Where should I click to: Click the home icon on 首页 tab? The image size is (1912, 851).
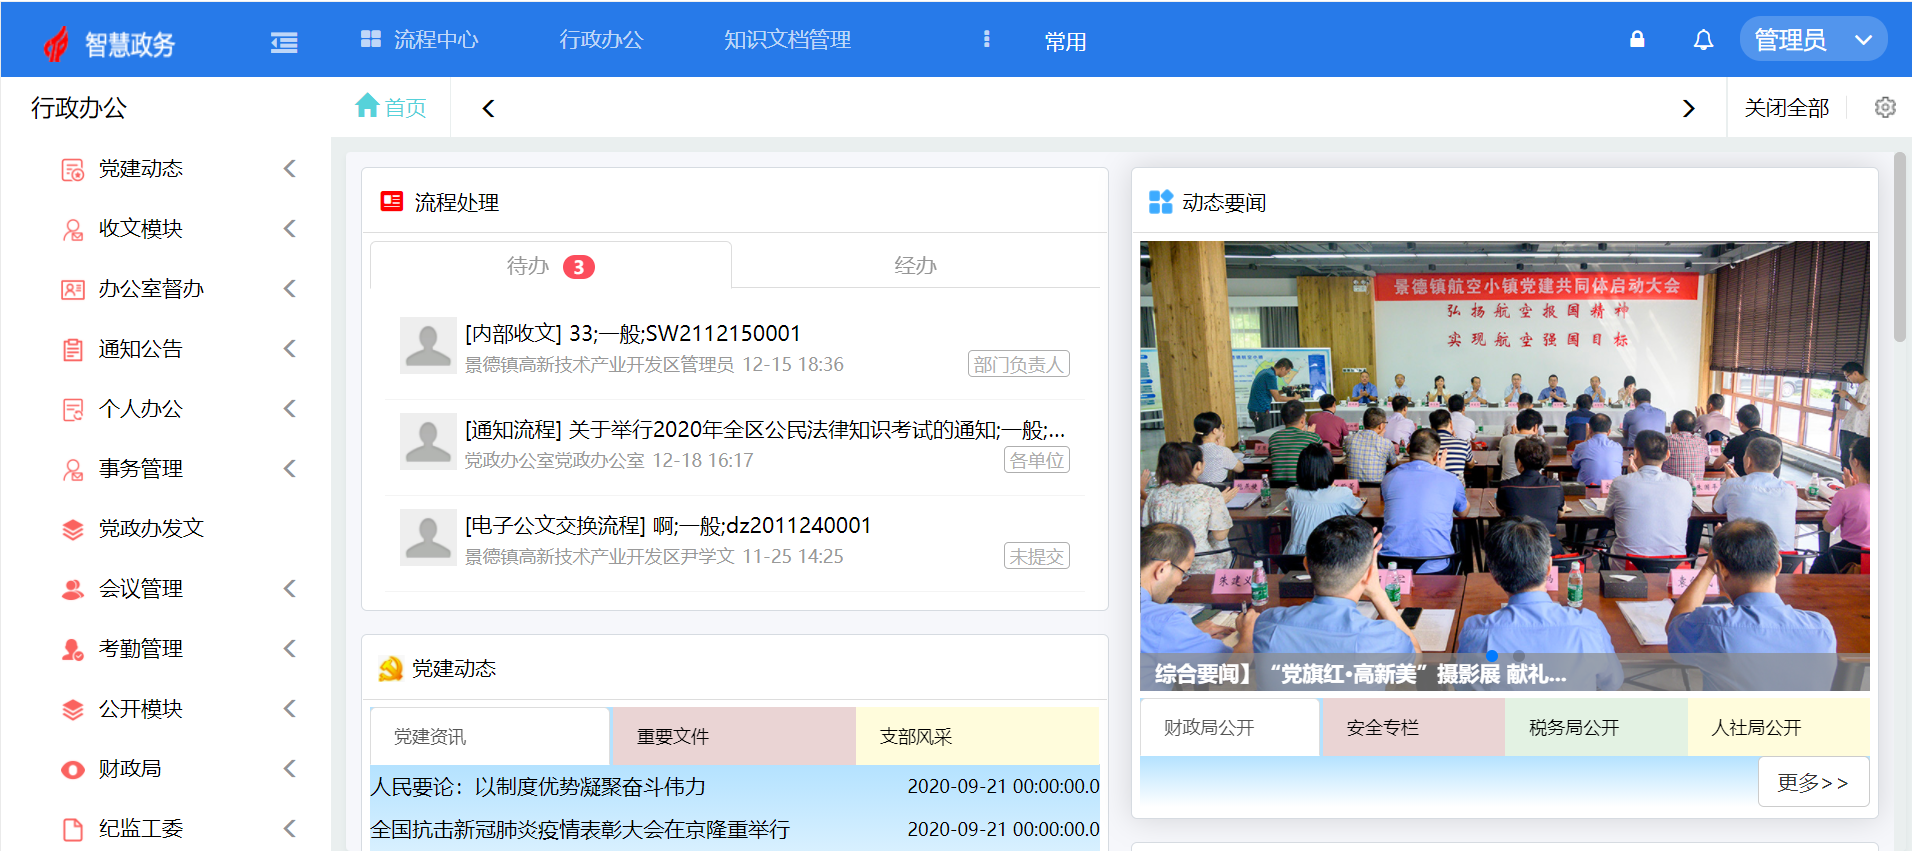(x=367, y=106)
